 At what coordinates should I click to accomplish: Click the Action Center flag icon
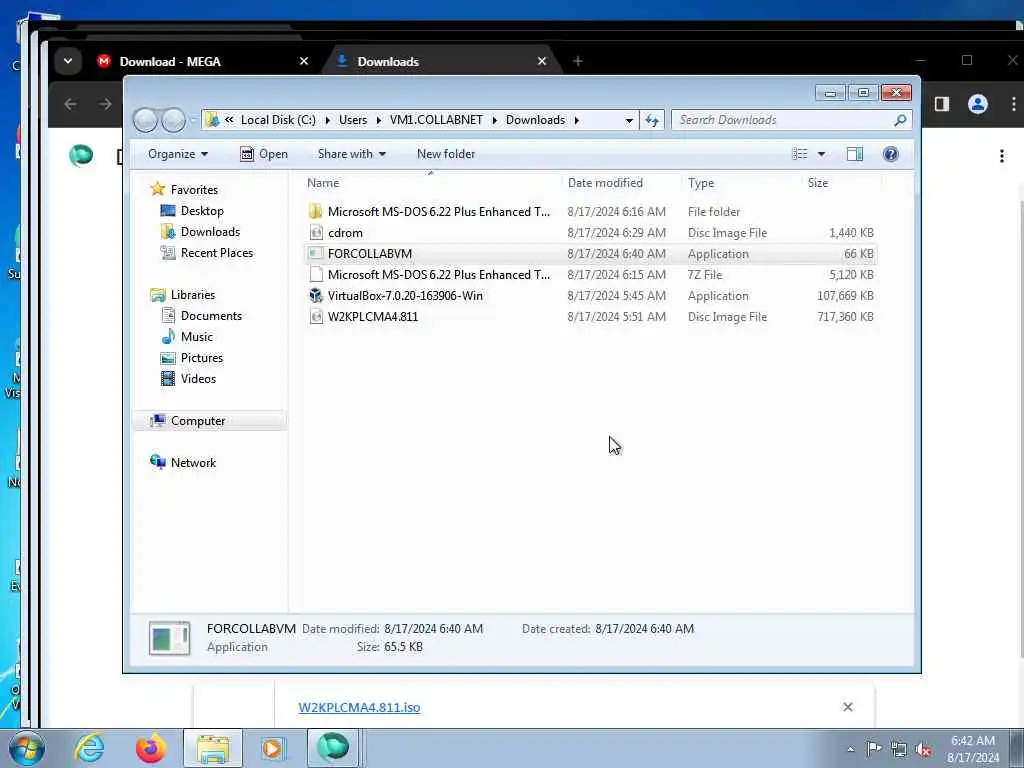pos(874,749)
